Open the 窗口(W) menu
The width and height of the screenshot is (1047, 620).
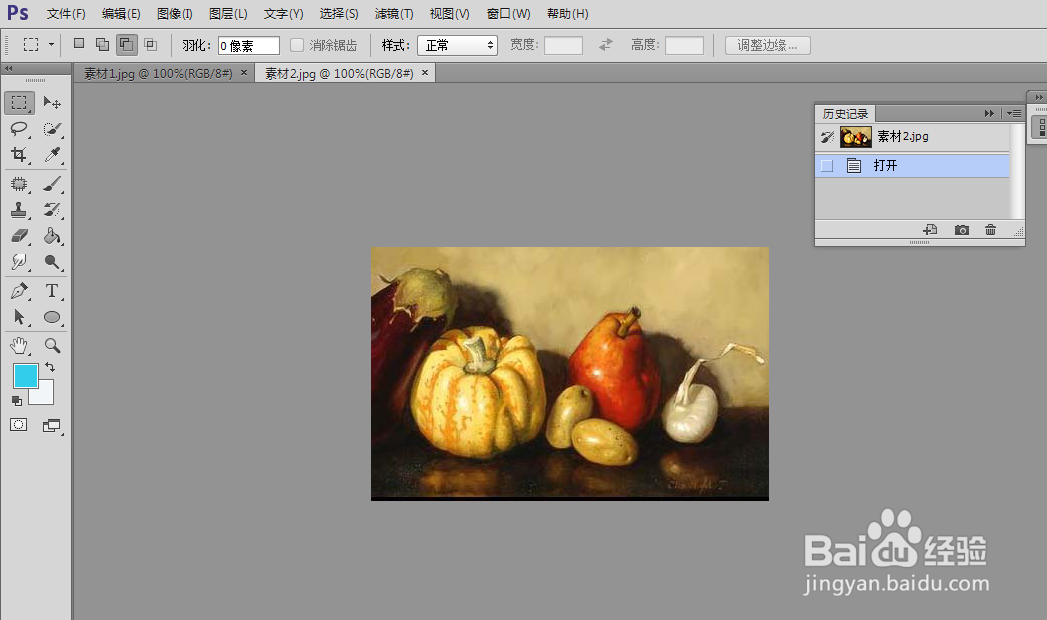(x=508, y=13)
